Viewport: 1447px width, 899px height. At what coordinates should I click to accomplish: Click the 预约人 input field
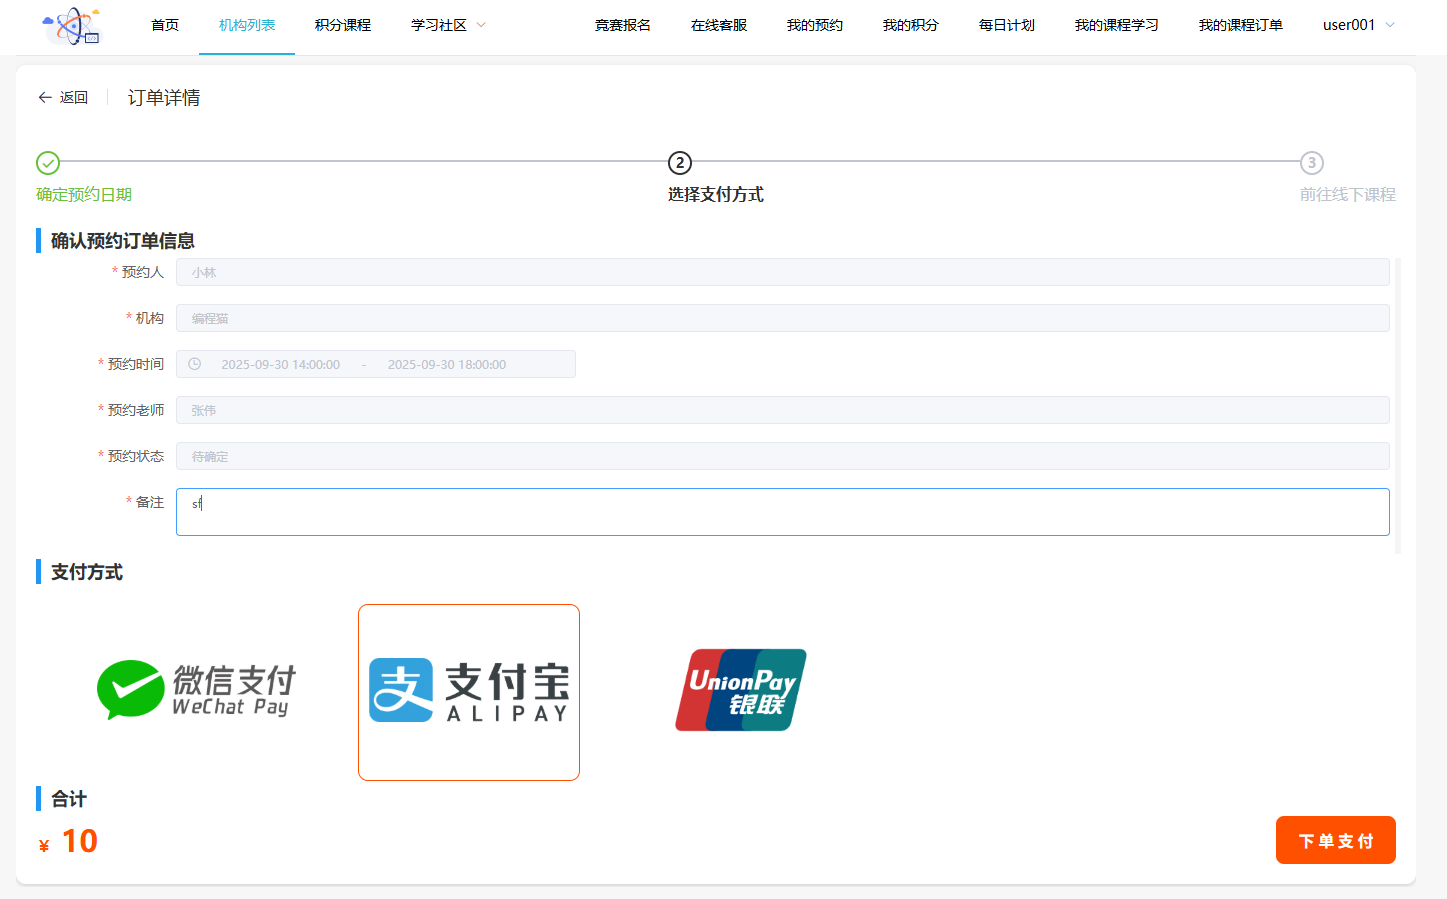pos(783,272)
